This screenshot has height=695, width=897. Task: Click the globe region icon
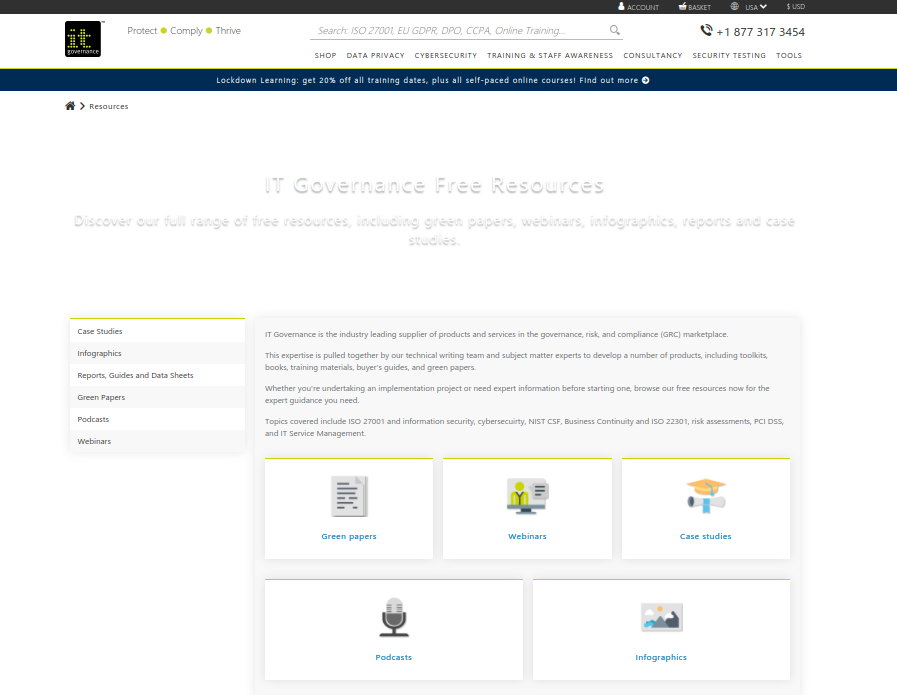[x=735, y=6]
